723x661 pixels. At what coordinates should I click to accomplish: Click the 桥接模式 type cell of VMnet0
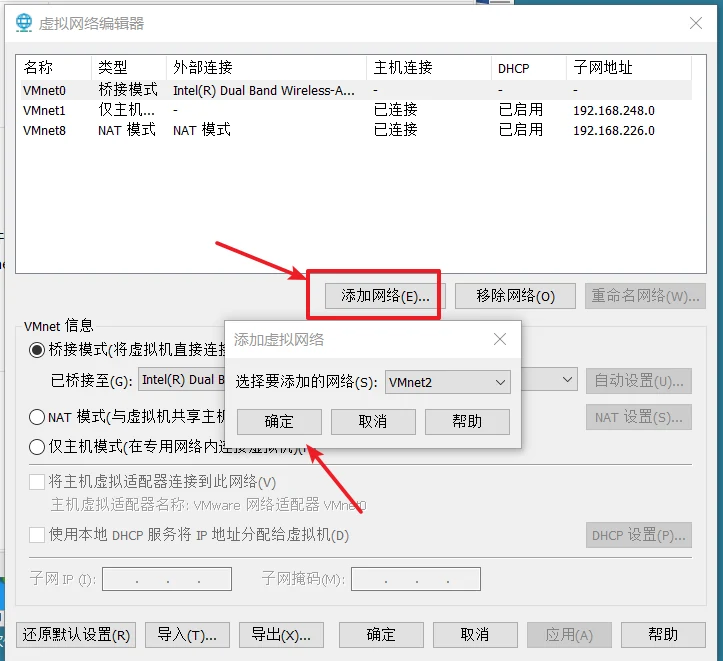[128, 90]
